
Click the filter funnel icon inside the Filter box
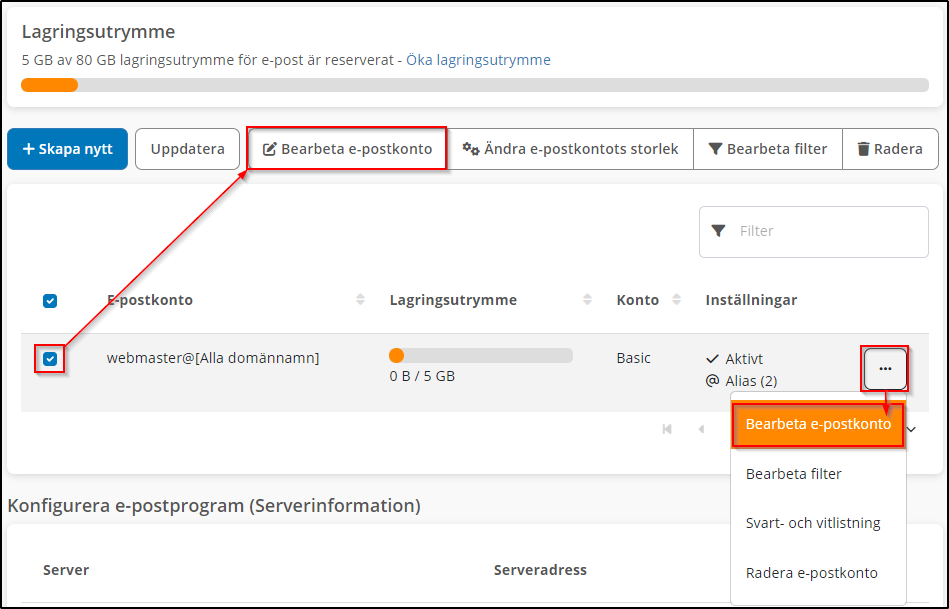click(718, 231)
